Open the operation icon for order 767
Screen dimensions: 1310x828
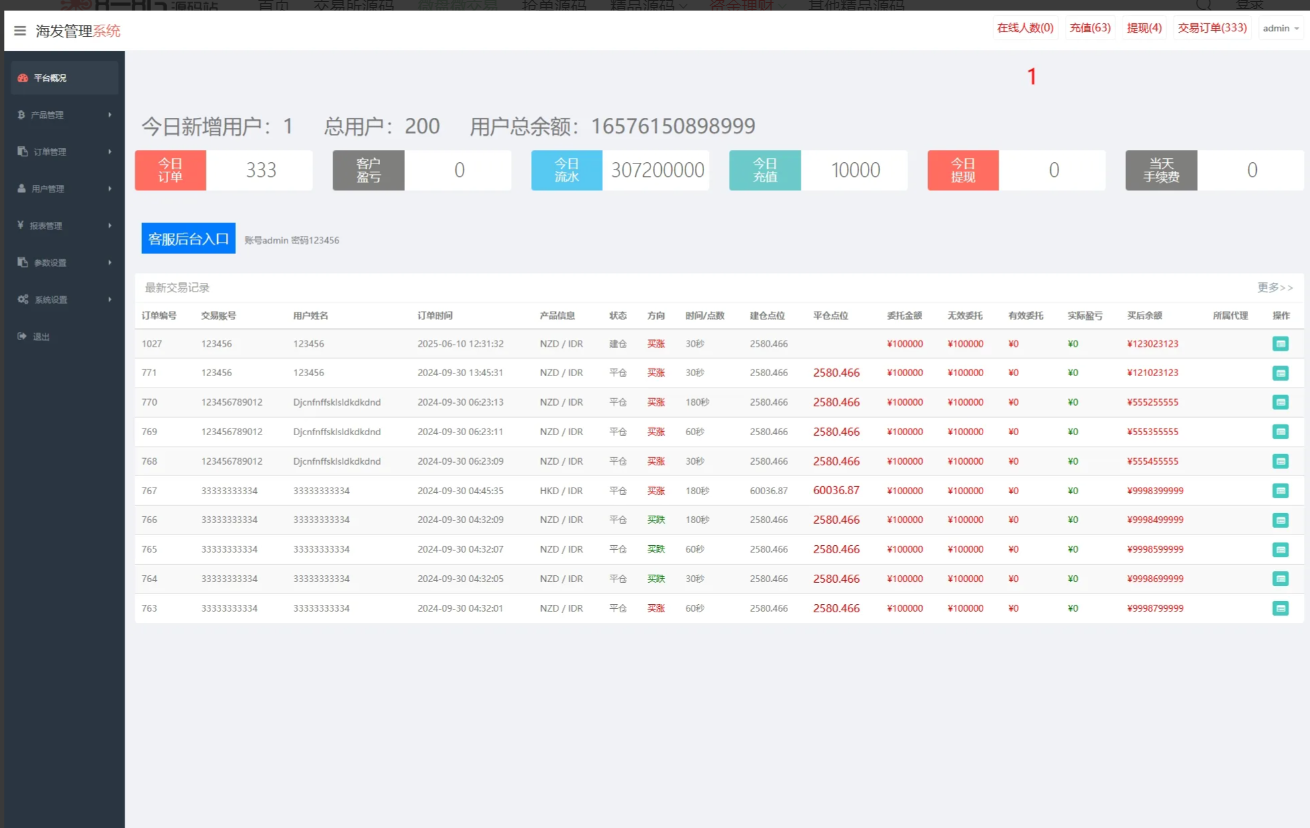coord(1280,491)
